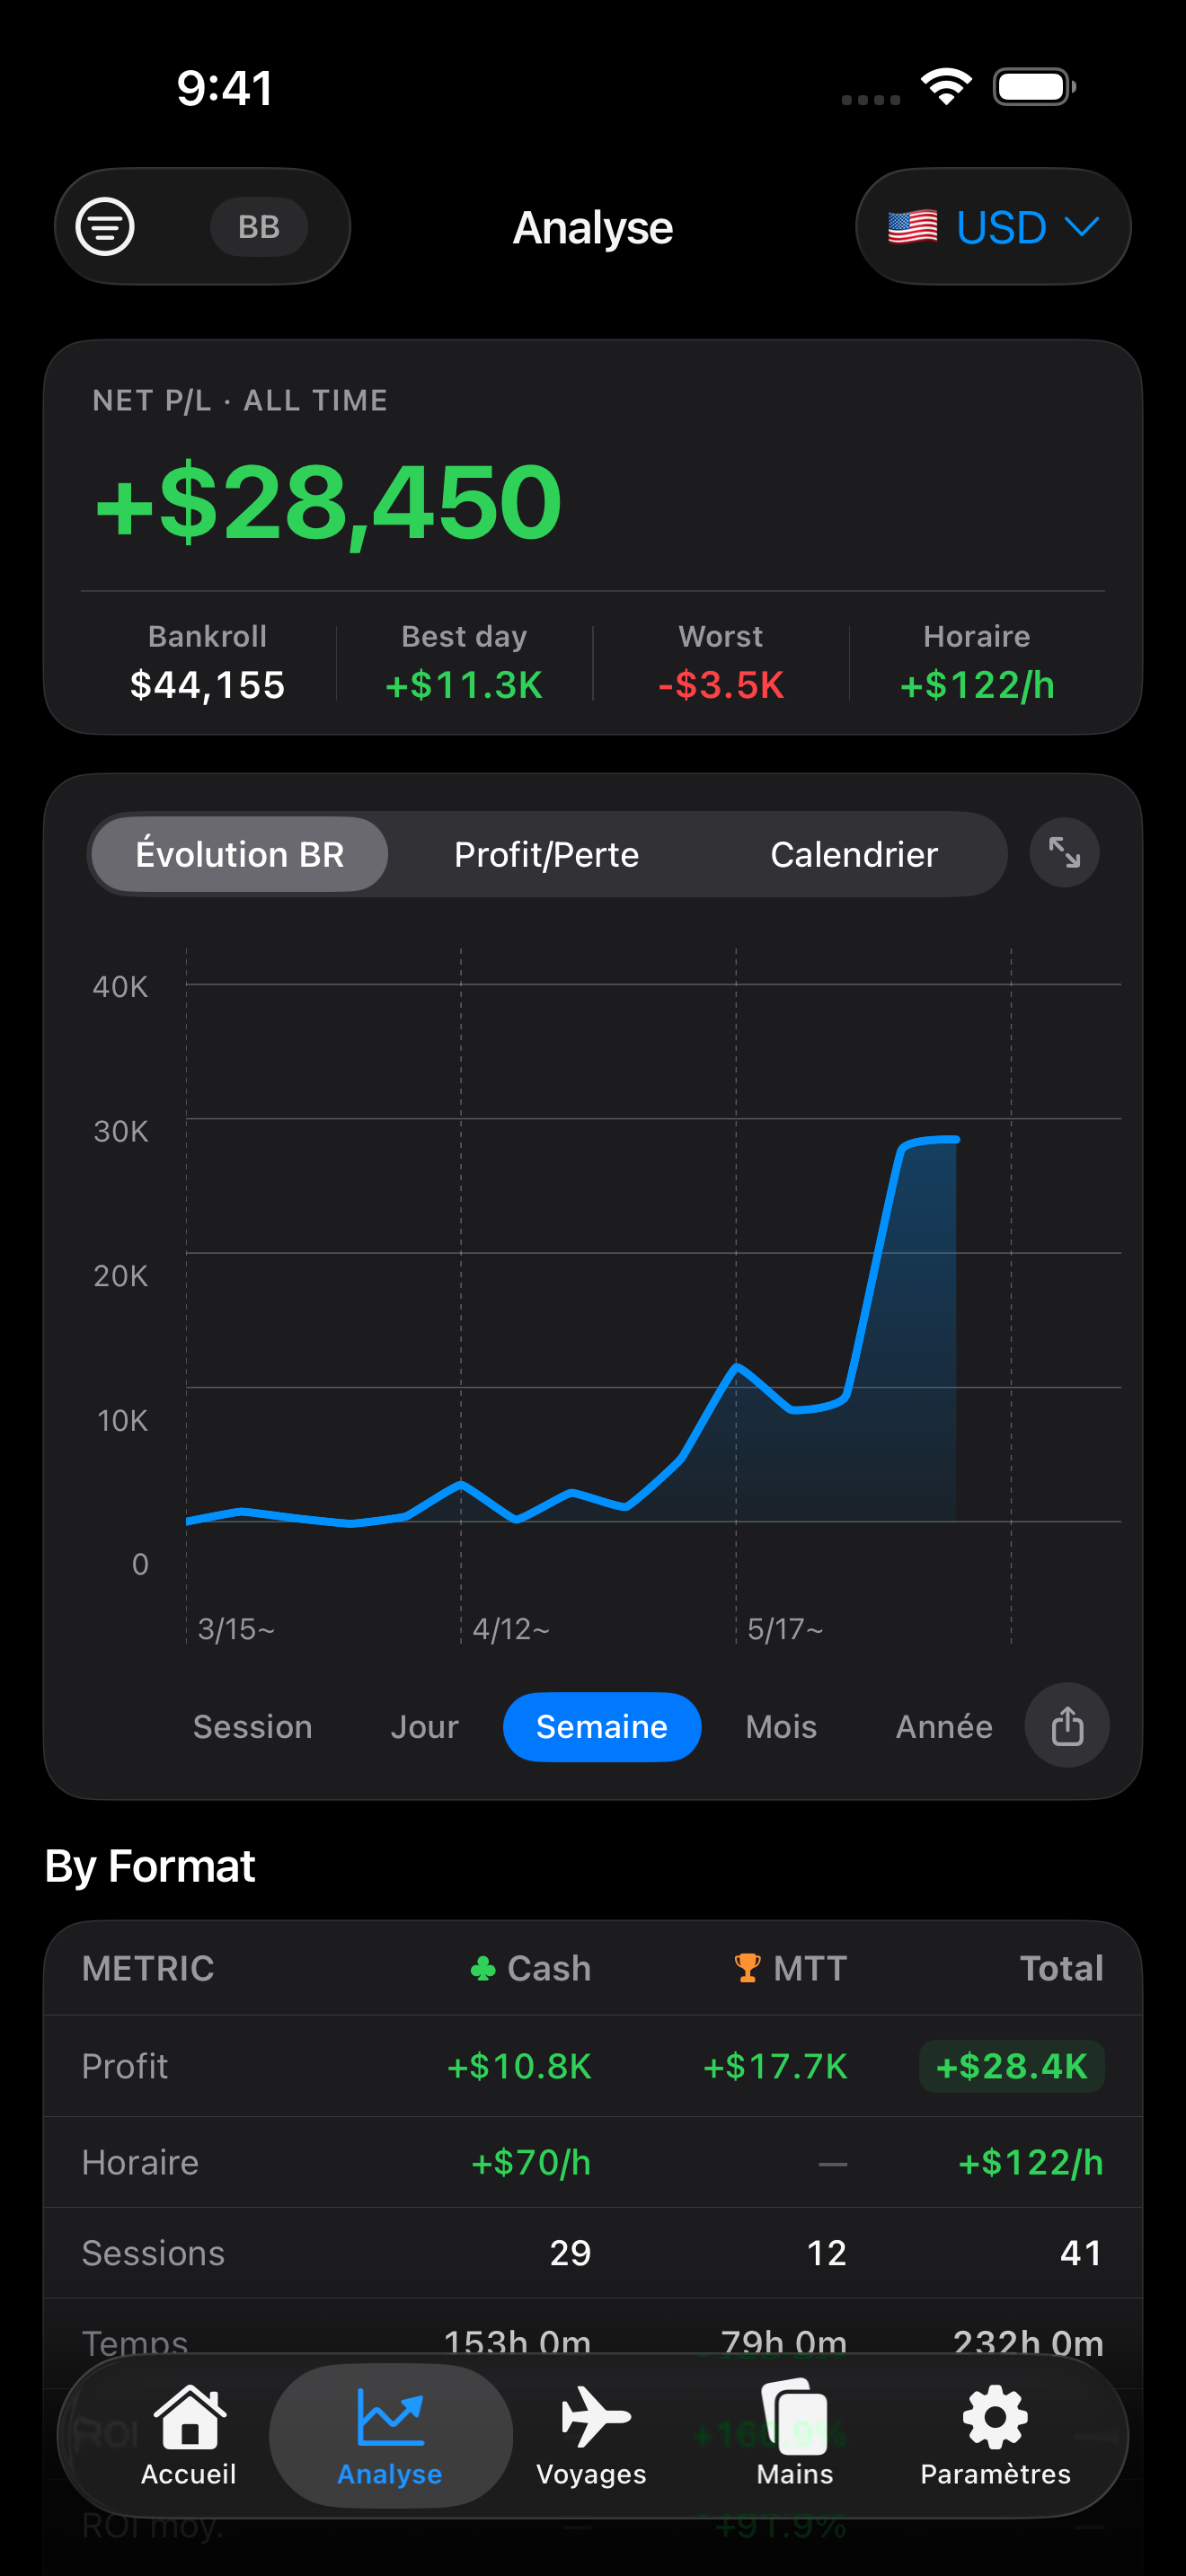Select the Année period button

point(944,1727)
